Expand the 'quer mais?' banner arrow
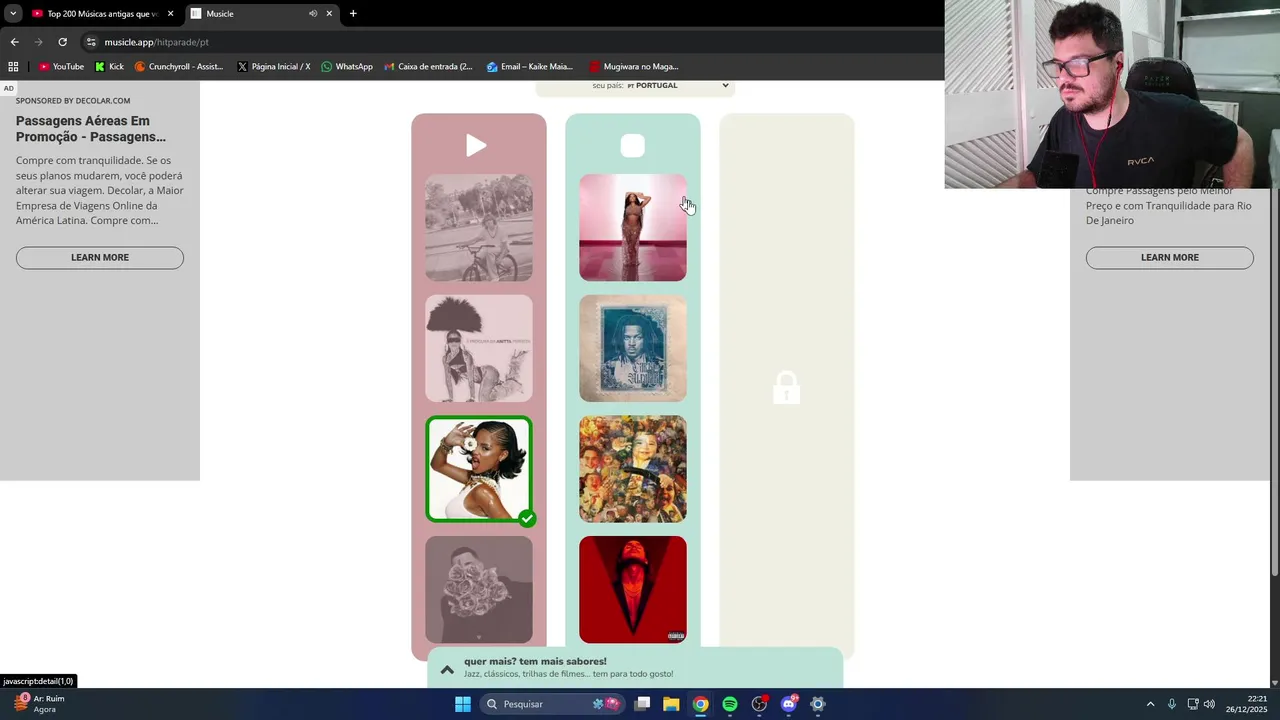The height and width of the screenshot is (720, 1280). (x=447, y=669)
